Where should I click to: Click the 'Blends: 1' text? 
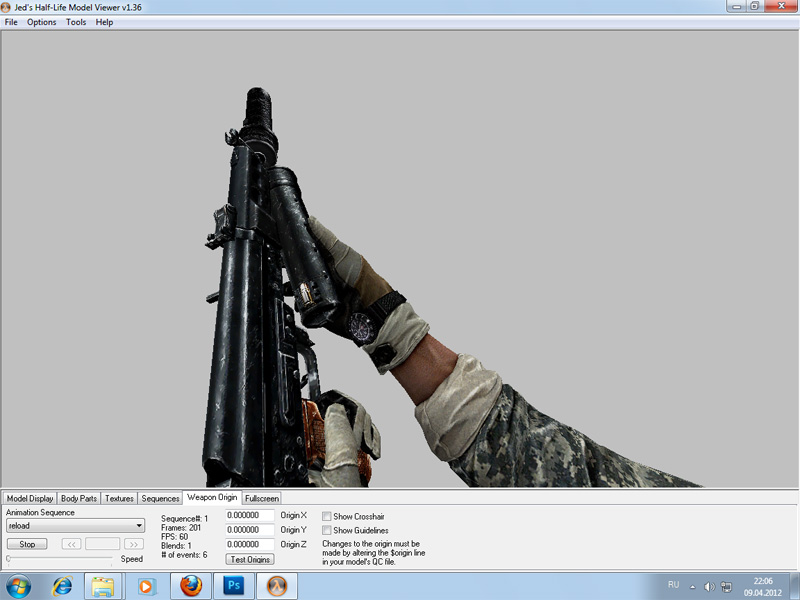[177, 545]
